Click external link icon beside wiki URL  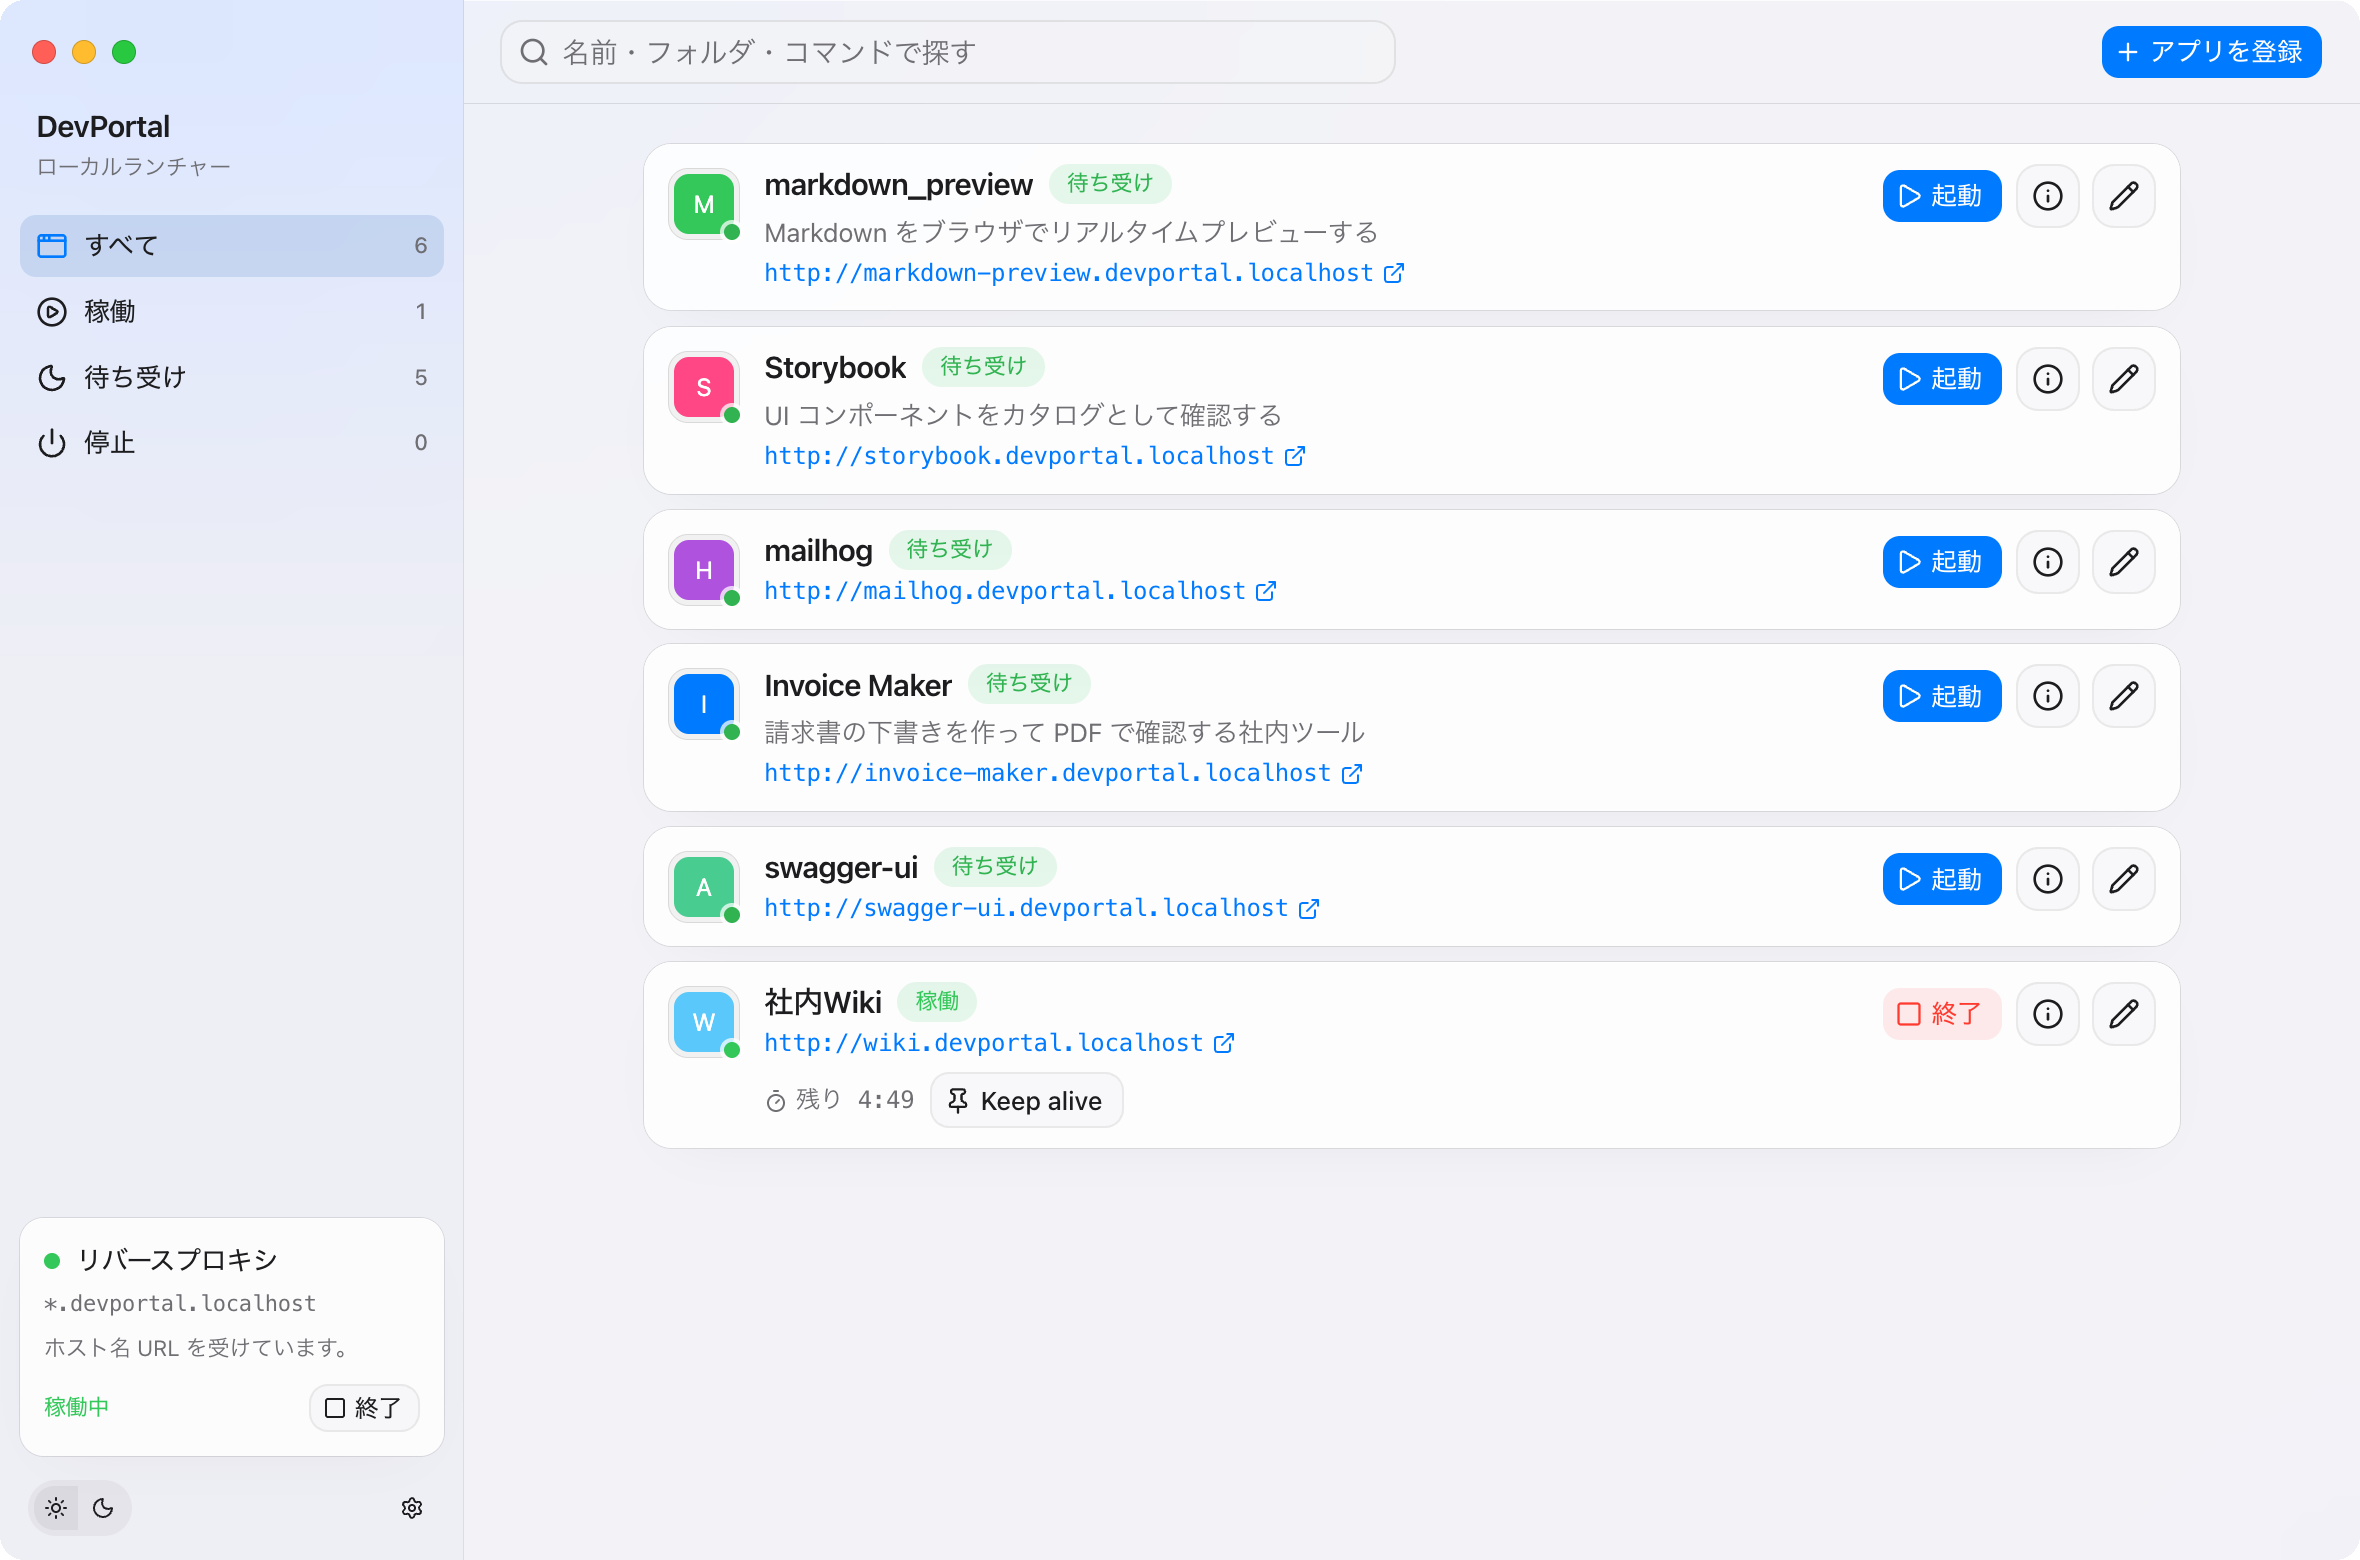[x=1224, y=1043]
